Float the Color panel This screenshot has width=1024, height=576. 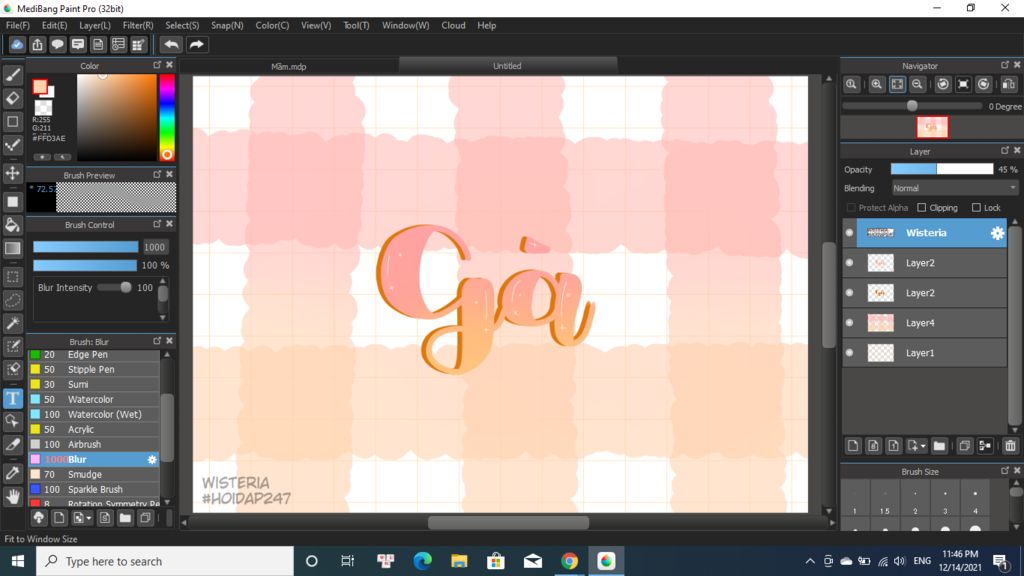157,65
